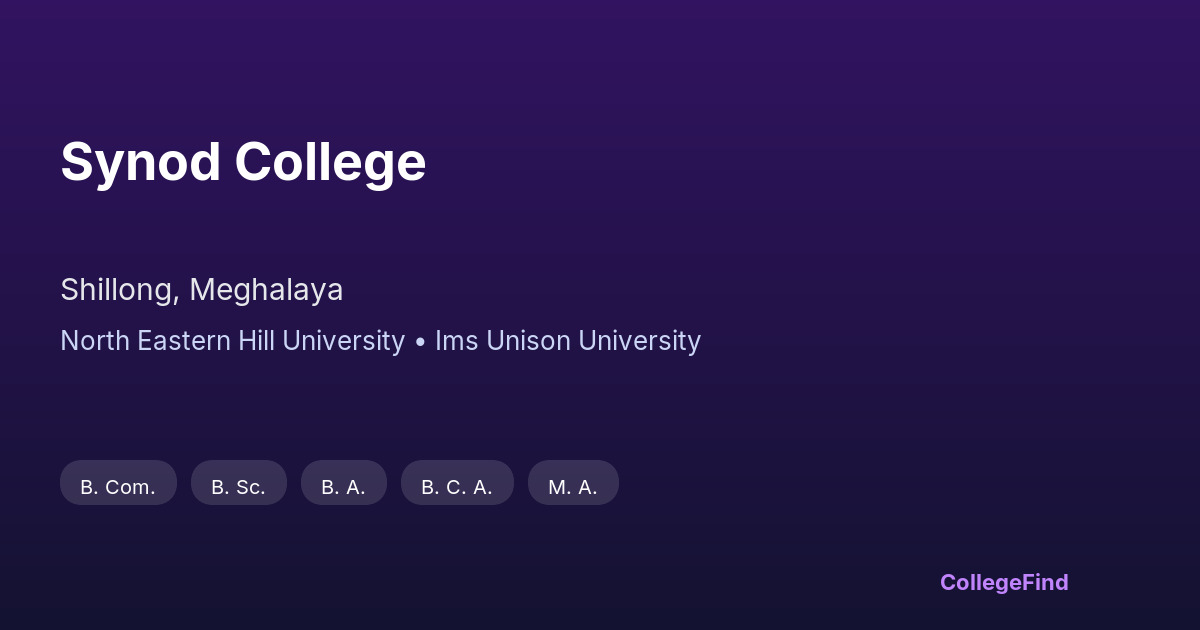Click the CollegeFind brand logo
This screenshot has height=630, width=1200.
1003,582
